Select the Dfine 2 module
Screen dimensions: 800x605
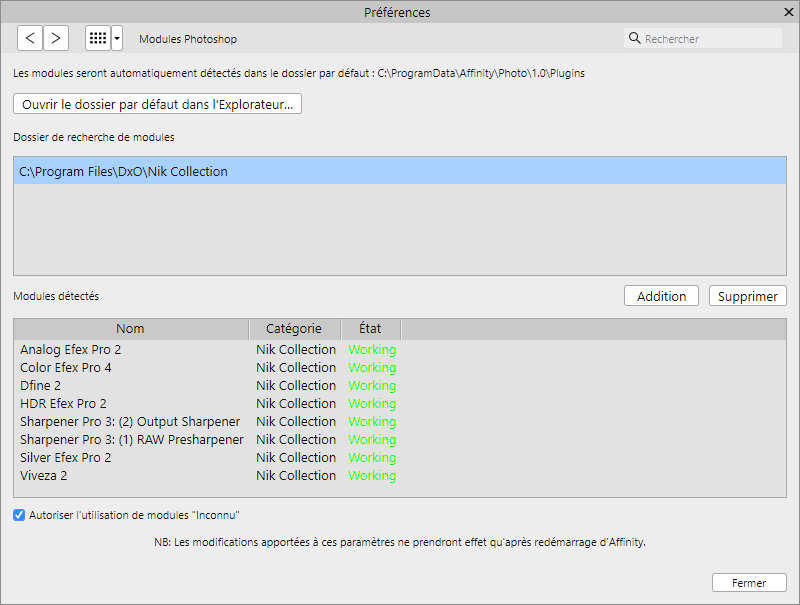(400, 385)
